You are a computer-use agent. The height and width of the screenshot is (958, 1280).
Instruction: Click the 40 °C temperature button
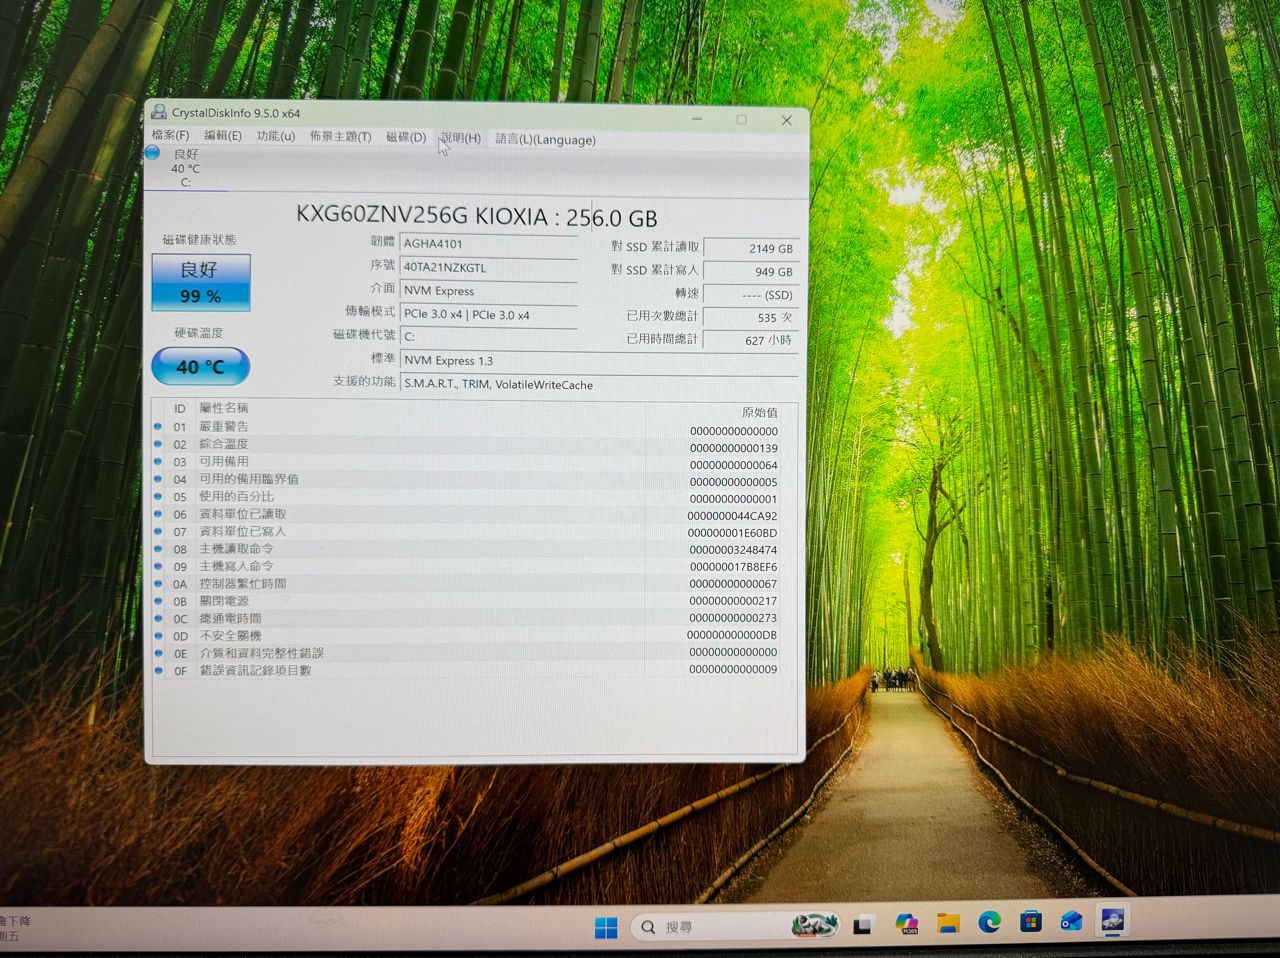click(x=200, y=367)
